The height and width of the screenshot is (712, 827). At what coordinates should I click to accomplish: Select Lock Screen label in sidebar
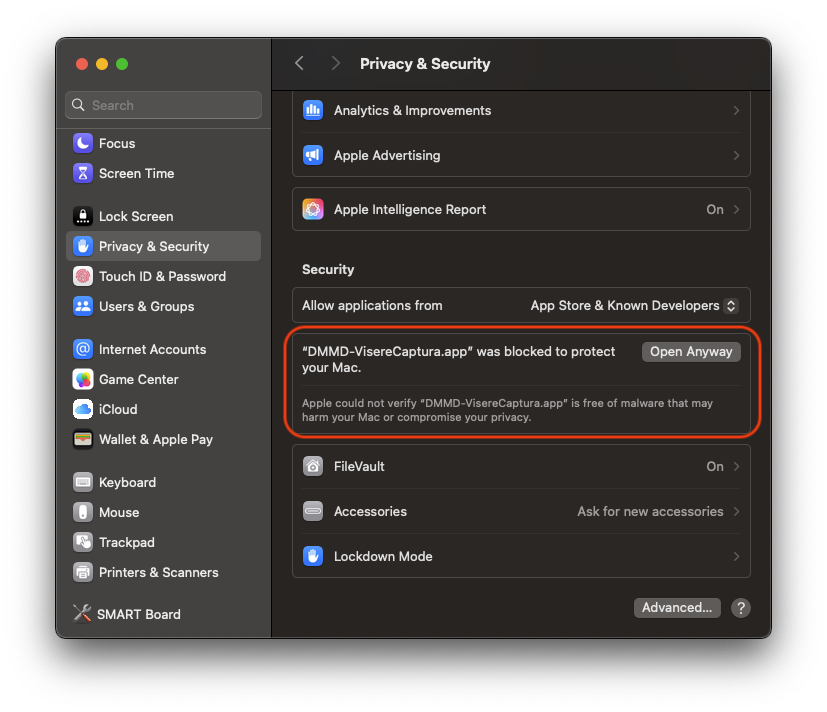tap(136, 216)
